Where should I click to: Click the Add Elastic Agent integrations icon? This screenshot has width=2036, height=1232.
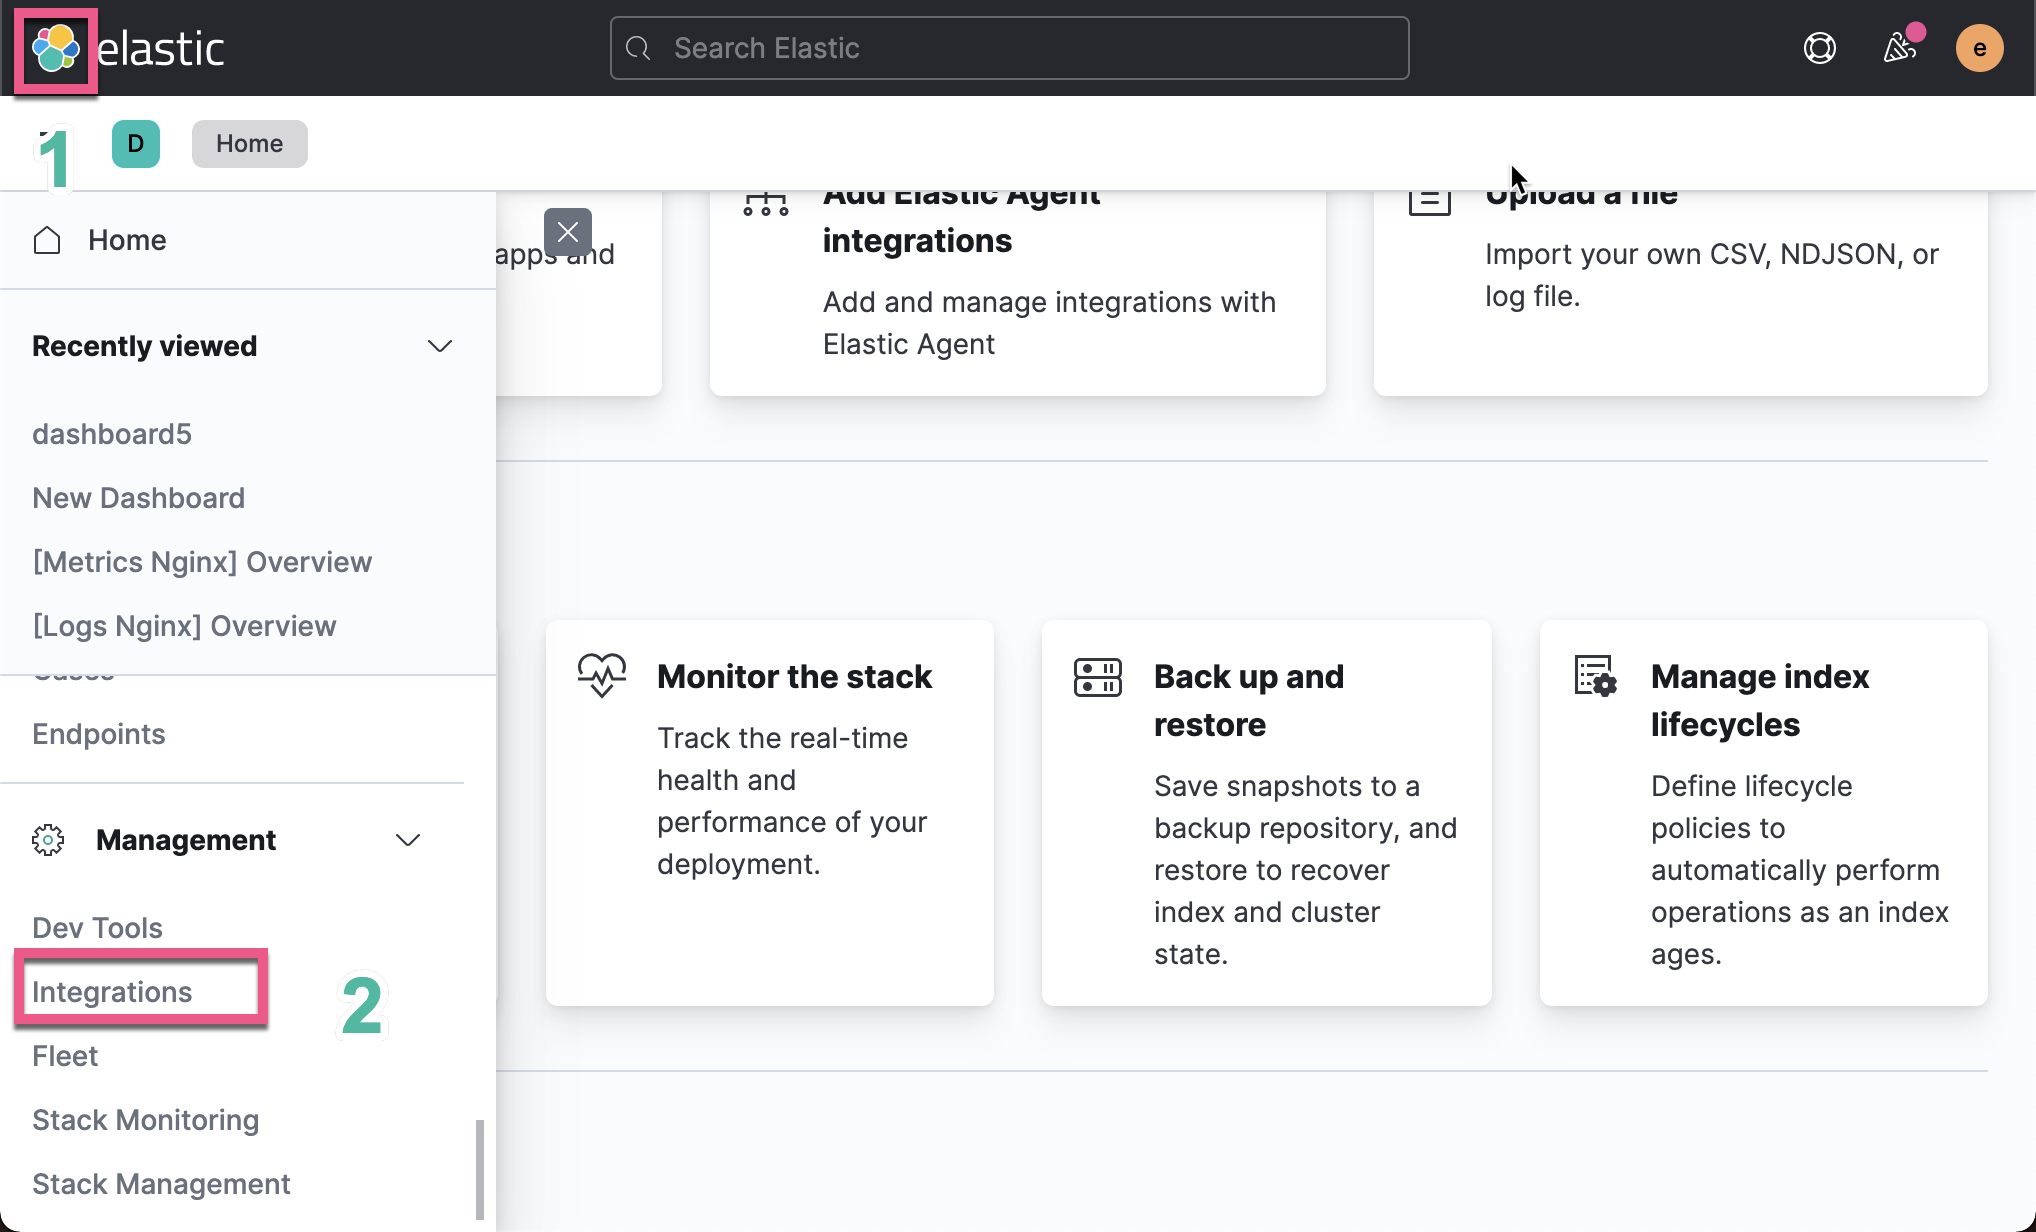click(766, 203)
